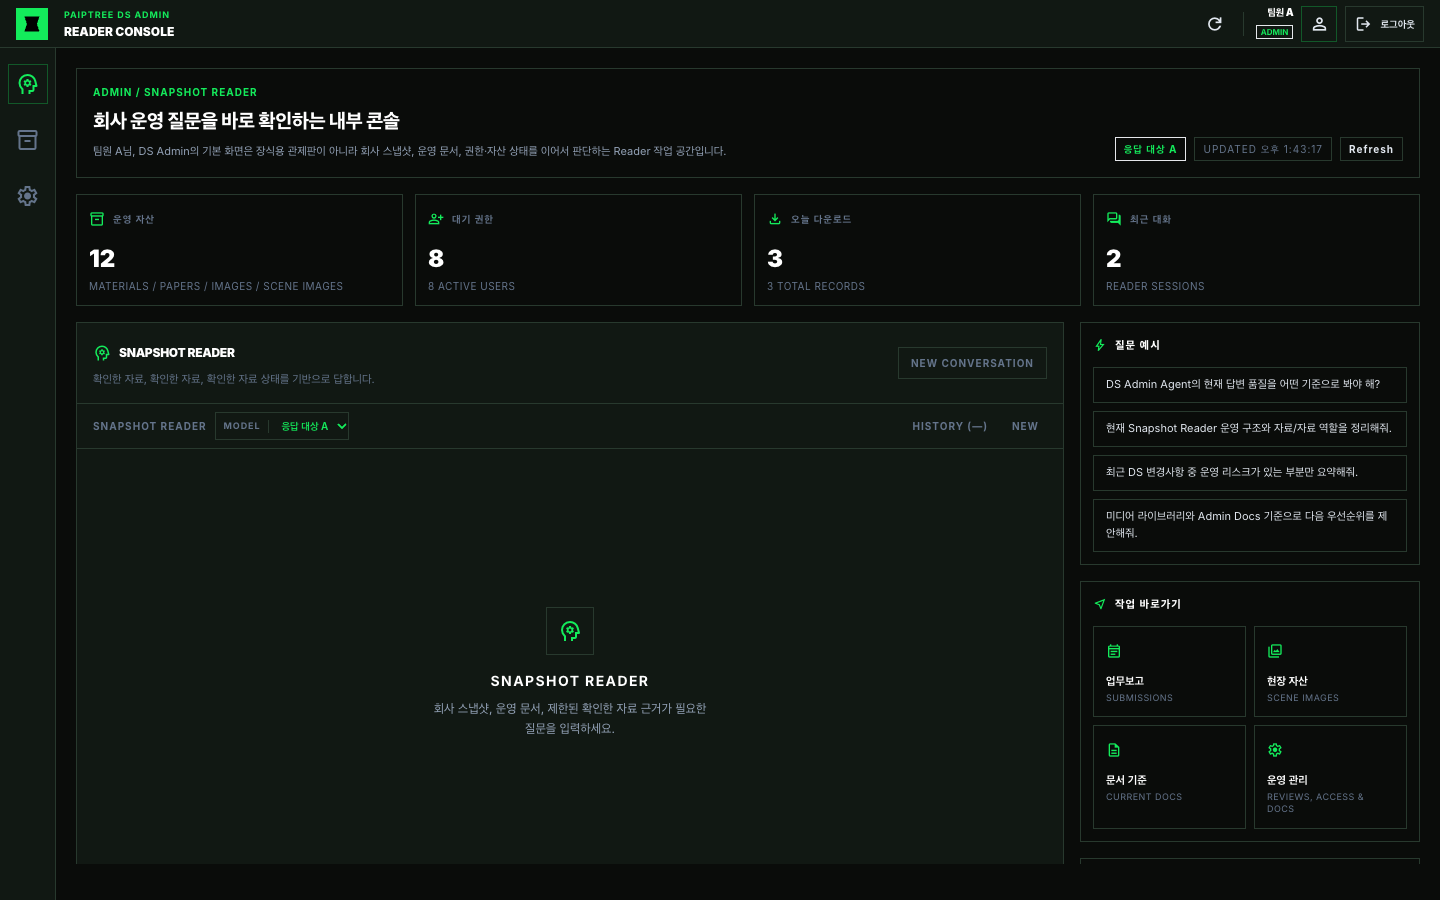The width and height of the screenshot is (1440, 900).
Task: Click the 대기 권한 add-user icon
Action: click(x=436, y=219)
